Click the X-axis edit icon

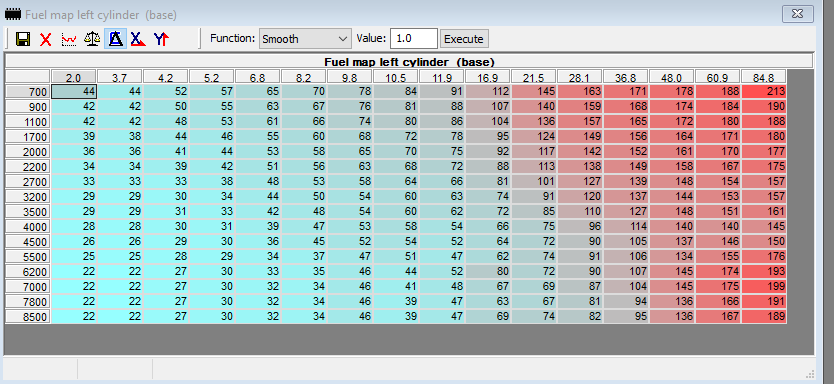(x=138, y=39)
